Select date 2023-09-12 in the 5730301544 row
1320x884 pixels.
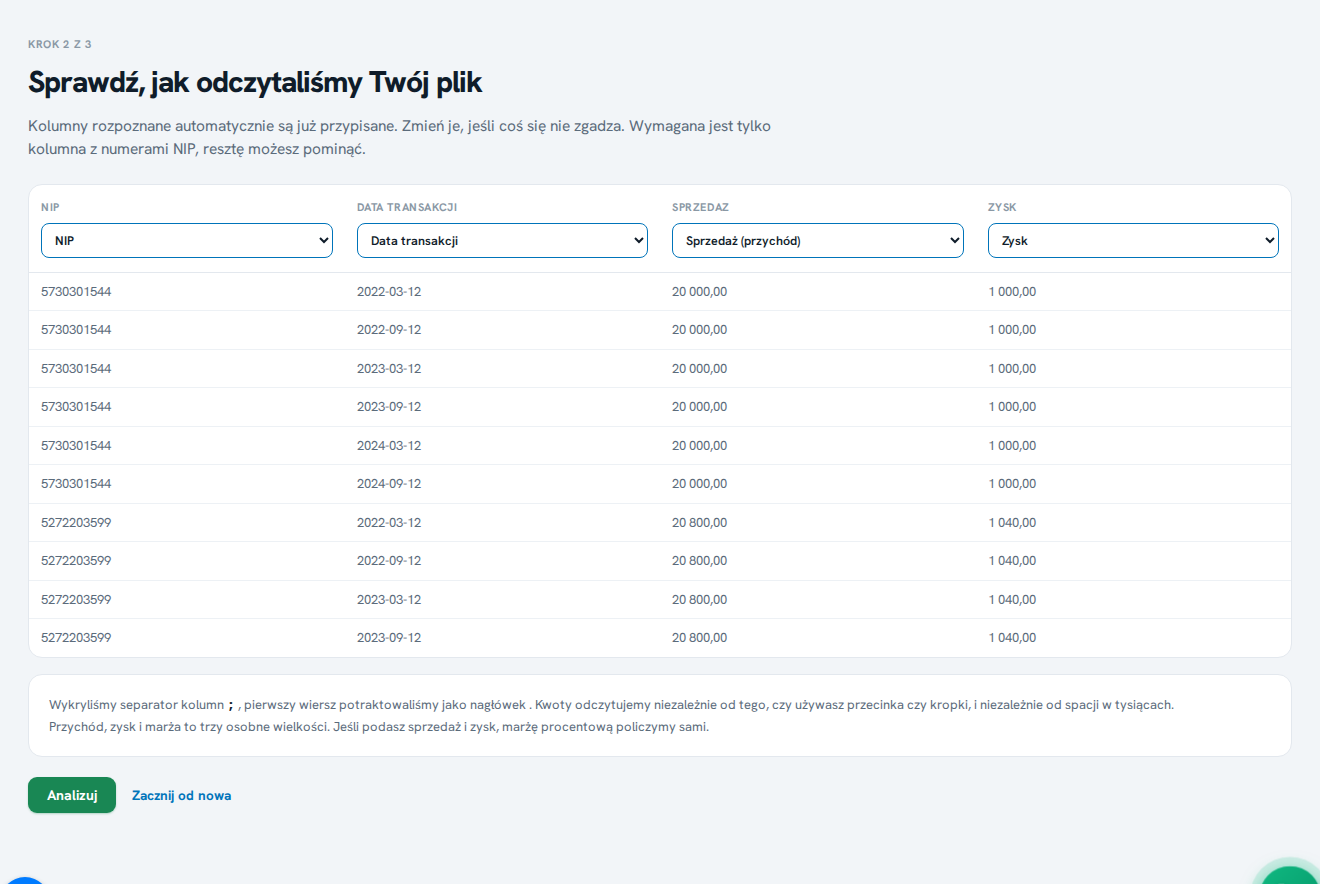click(389, 407)
